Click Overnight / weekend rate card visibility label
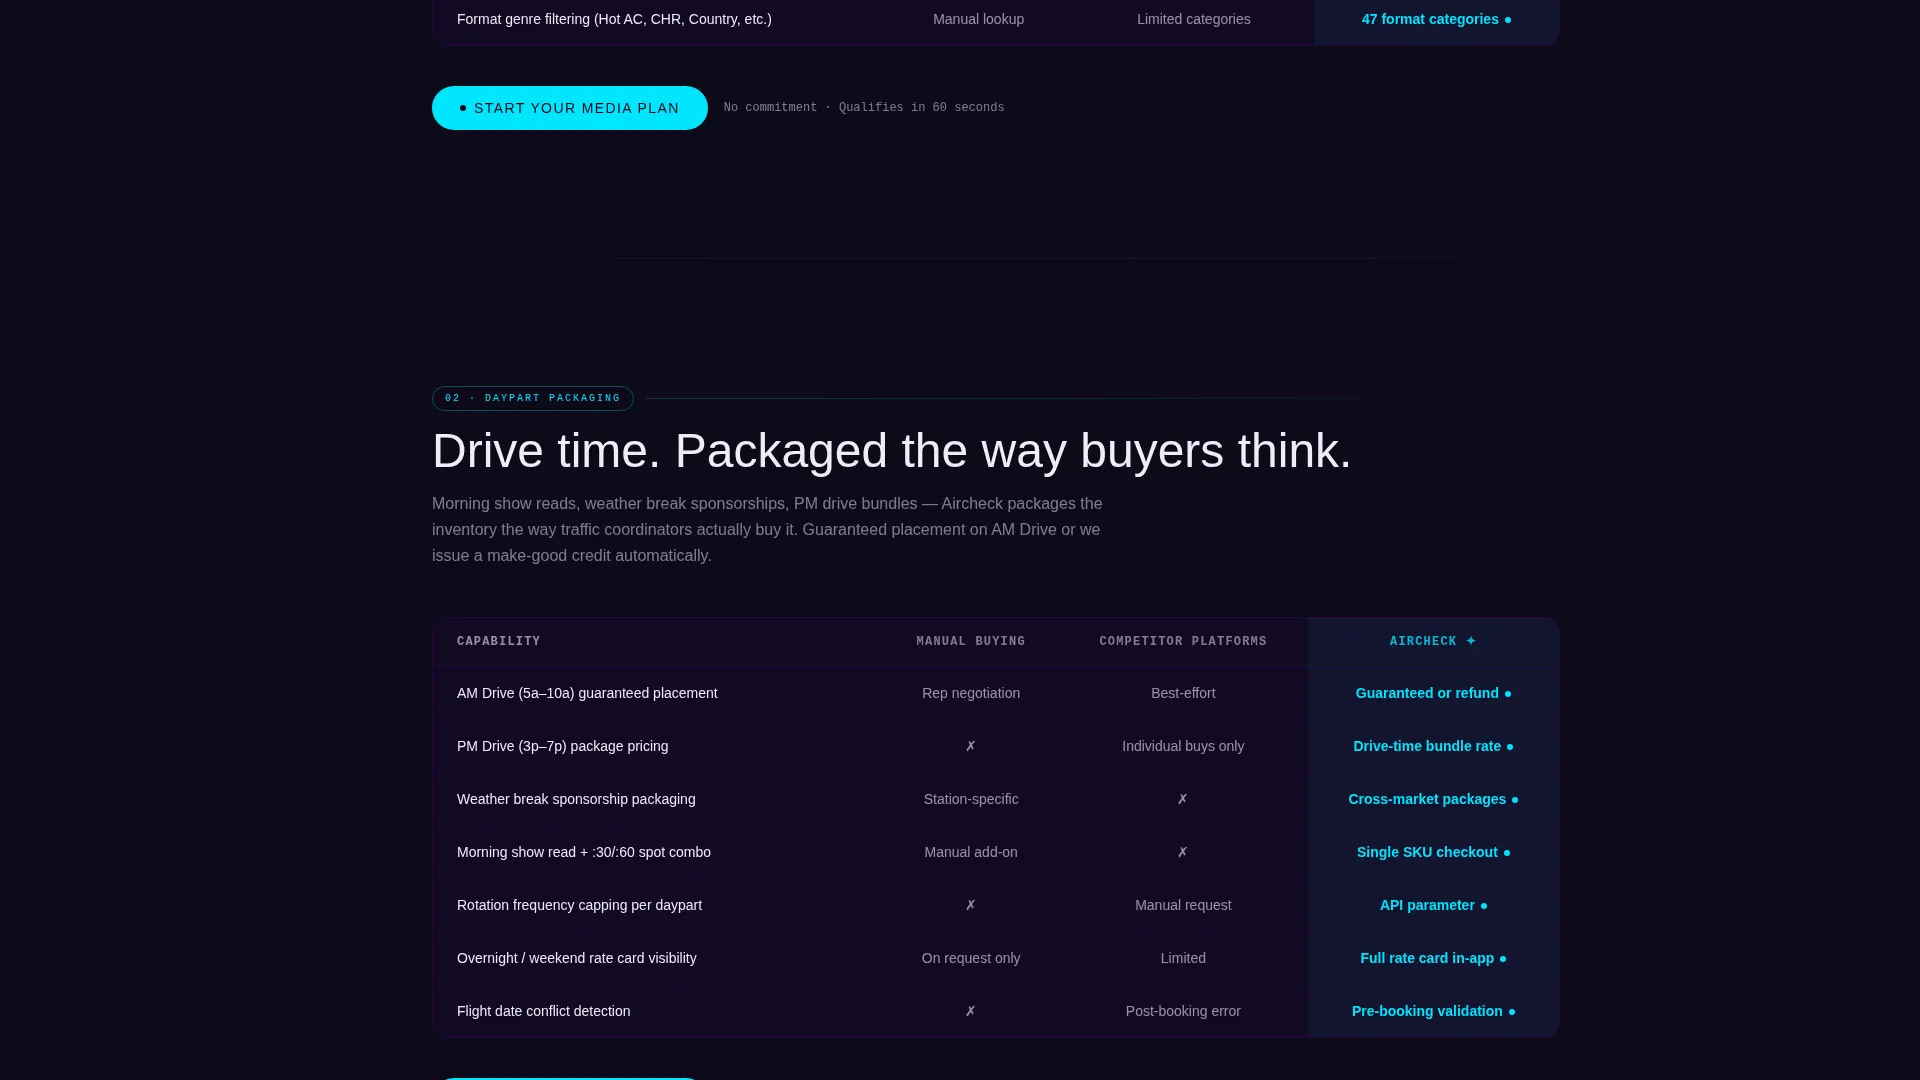1920x1080 pixels. pyautogui.click(x=577, y=958)
